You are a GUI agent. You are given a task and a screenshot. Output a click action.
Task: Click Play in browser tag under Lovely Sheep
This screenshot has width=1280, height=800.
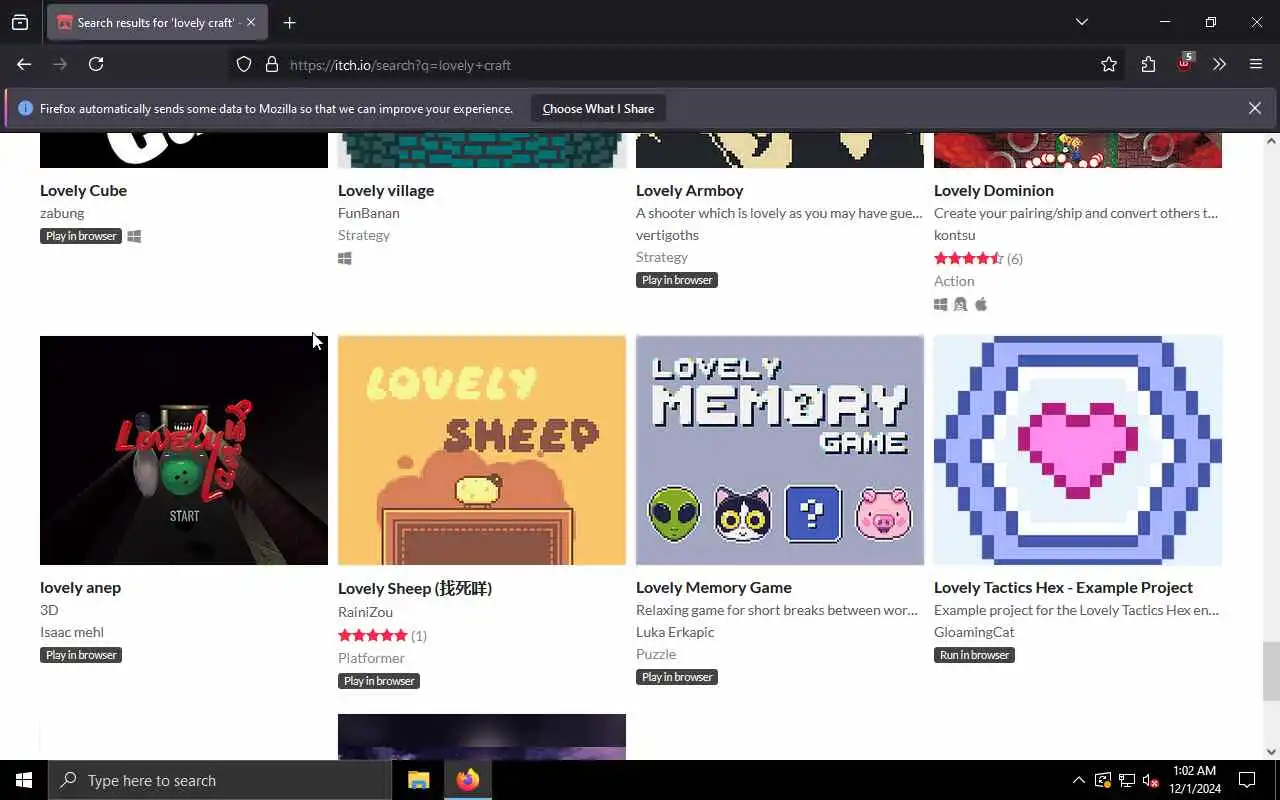tap(379, 681)
